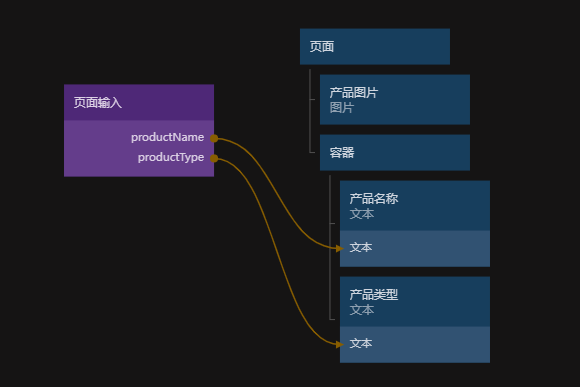Click the gray 文本 subtitle under 产品类型
Viewport: 580px width, 387px height.
(x=362, y=310)
